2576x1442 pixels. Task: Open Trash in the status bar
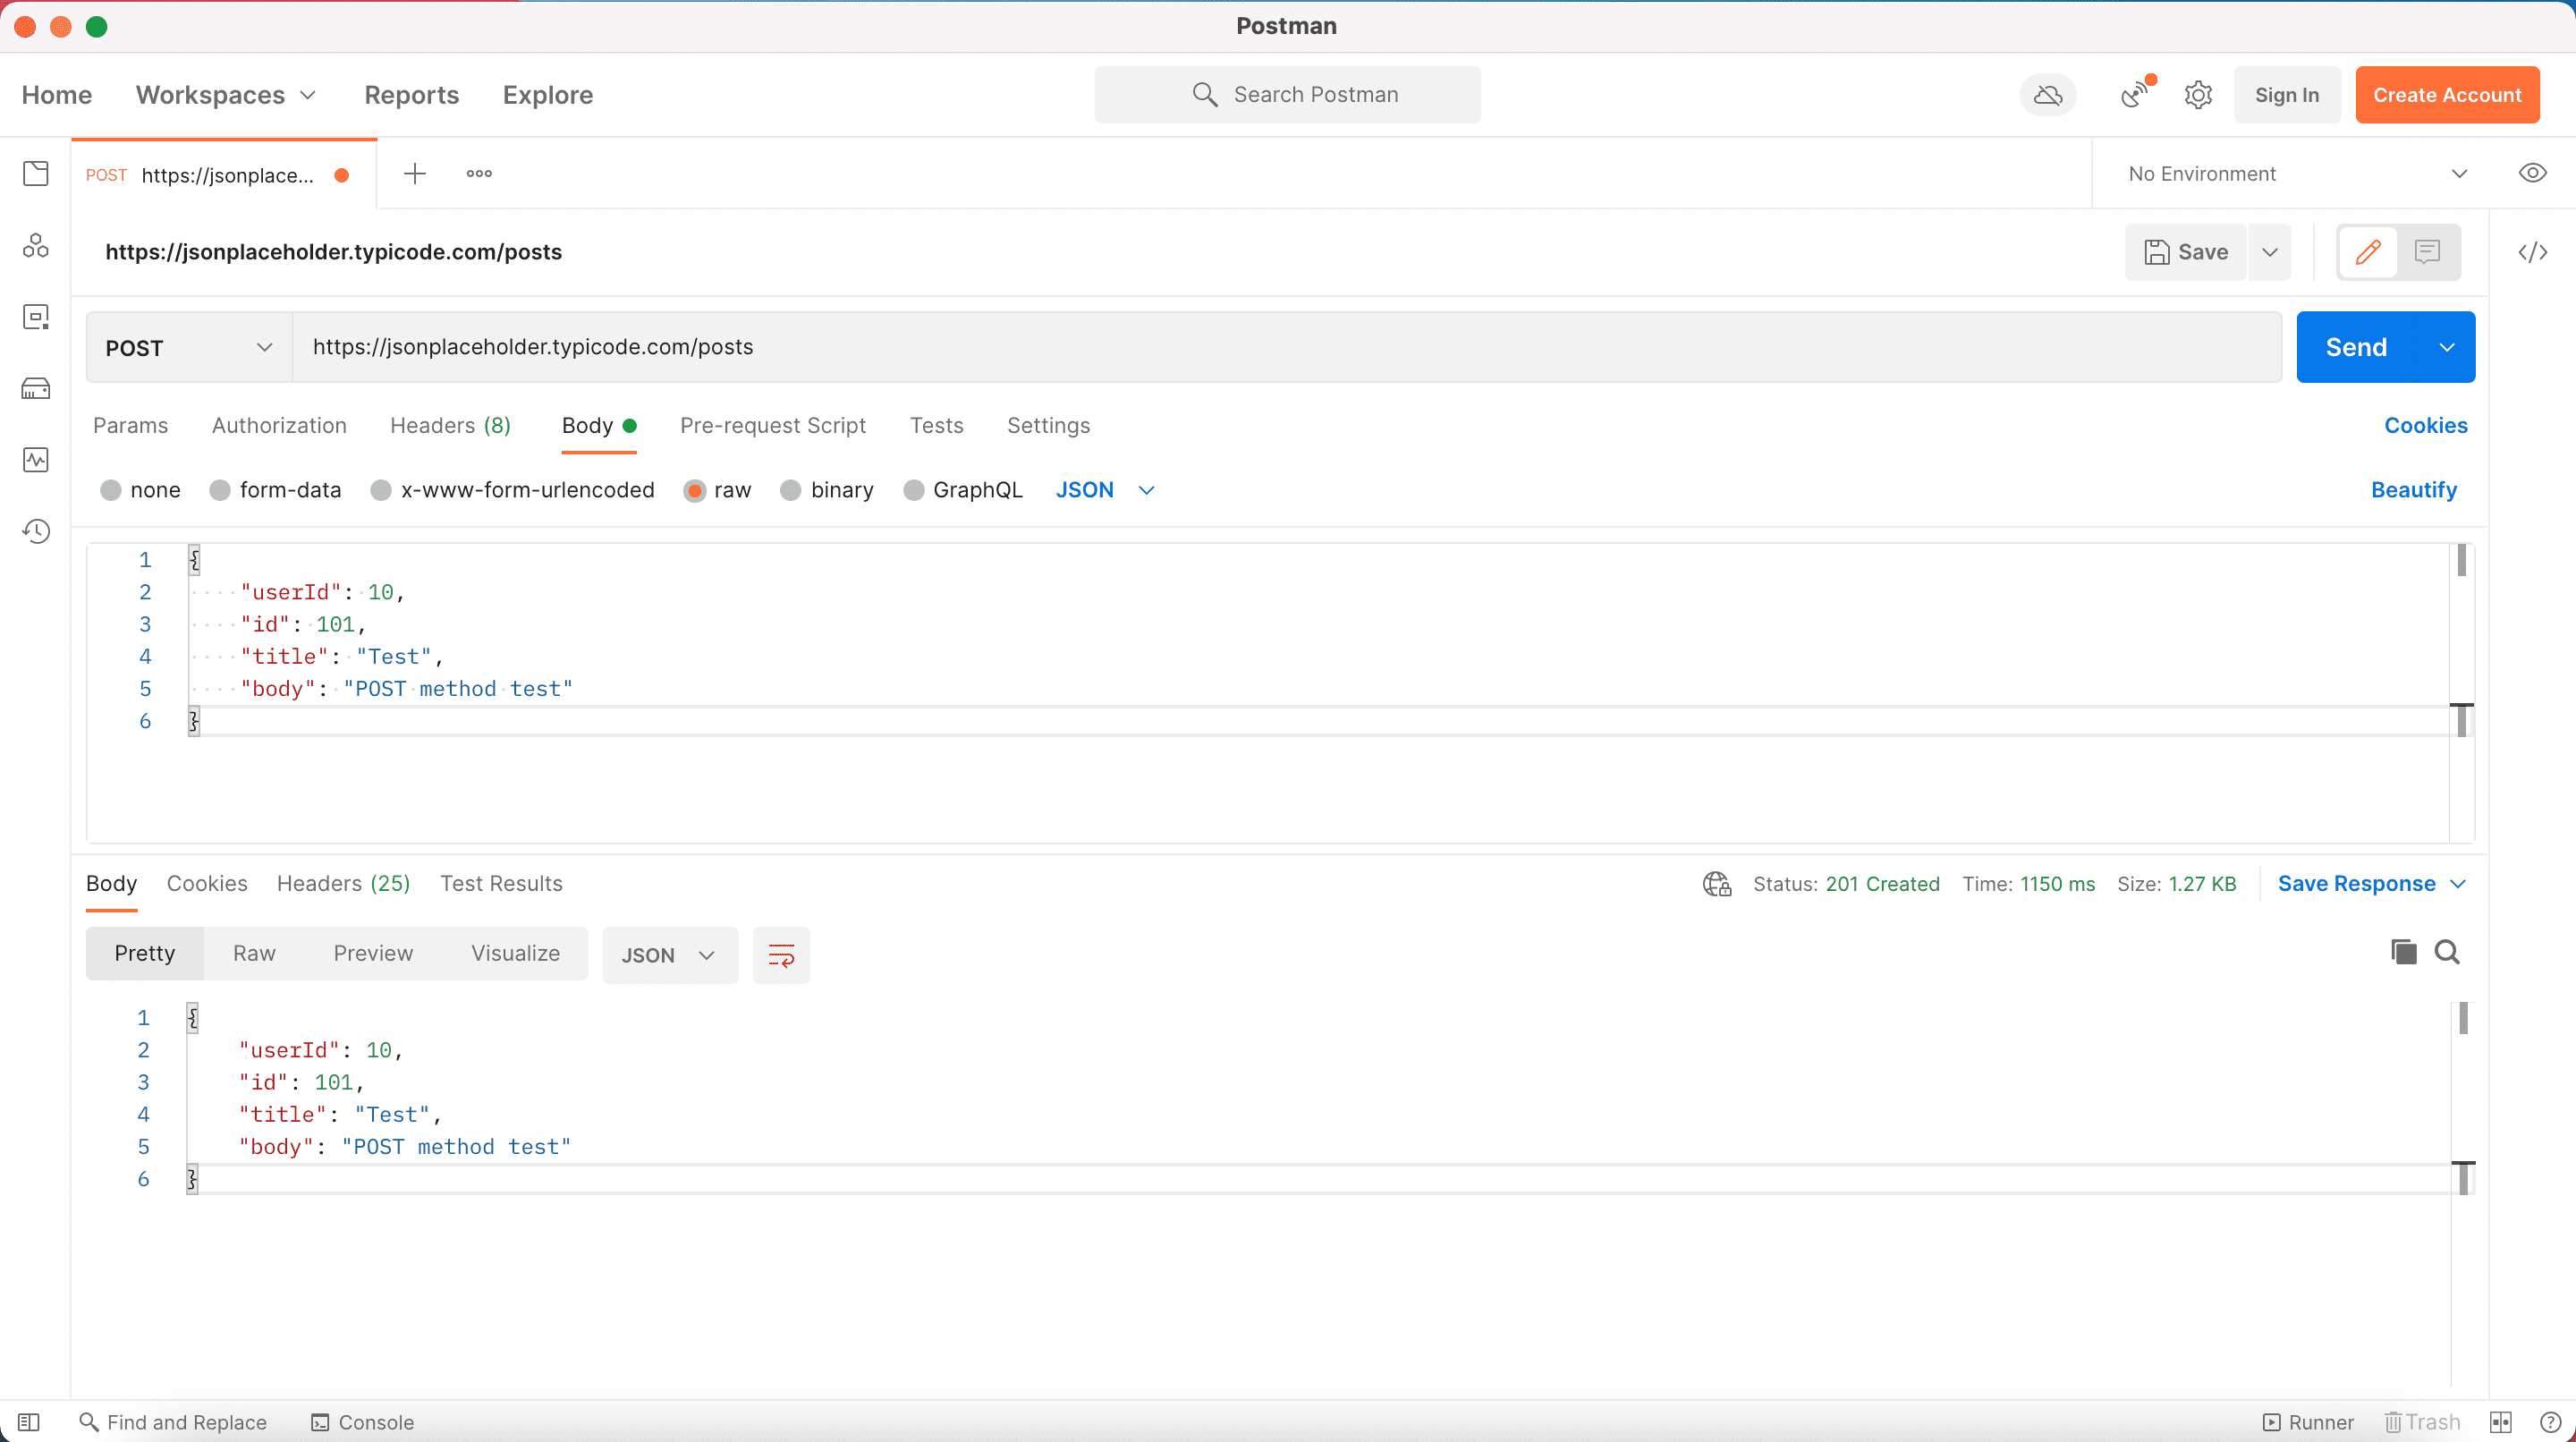point(2423,1422)
